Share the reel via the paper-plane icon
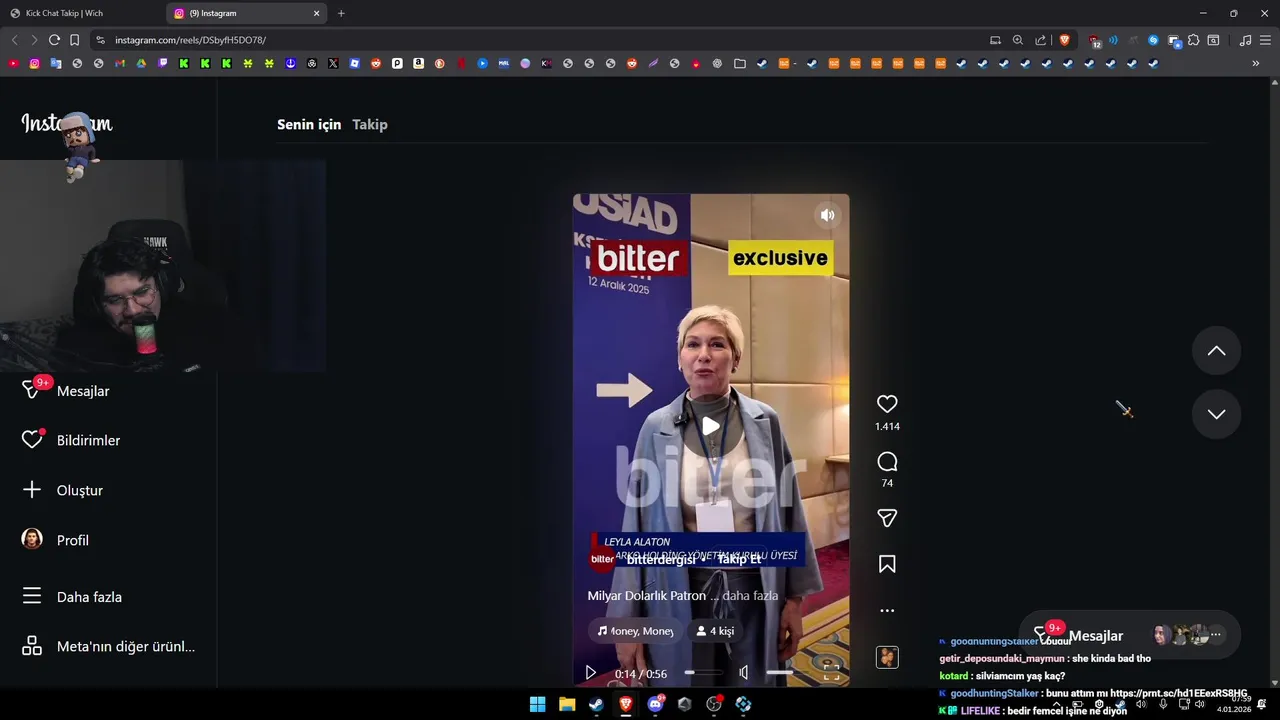The height and width of the screenshot is (720, 1280). tap(887, 518)
